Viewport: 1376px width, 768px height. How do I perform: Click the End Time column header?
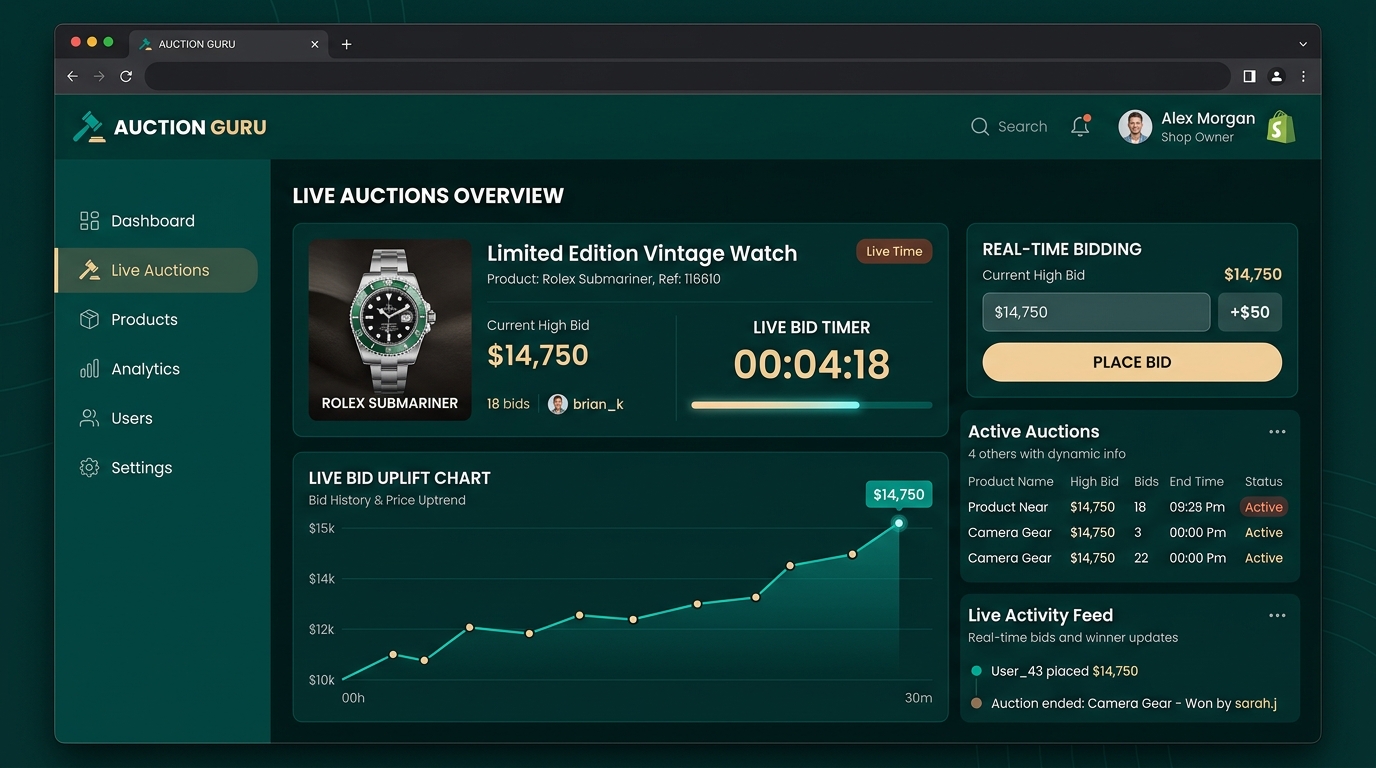click(1196, 482)
